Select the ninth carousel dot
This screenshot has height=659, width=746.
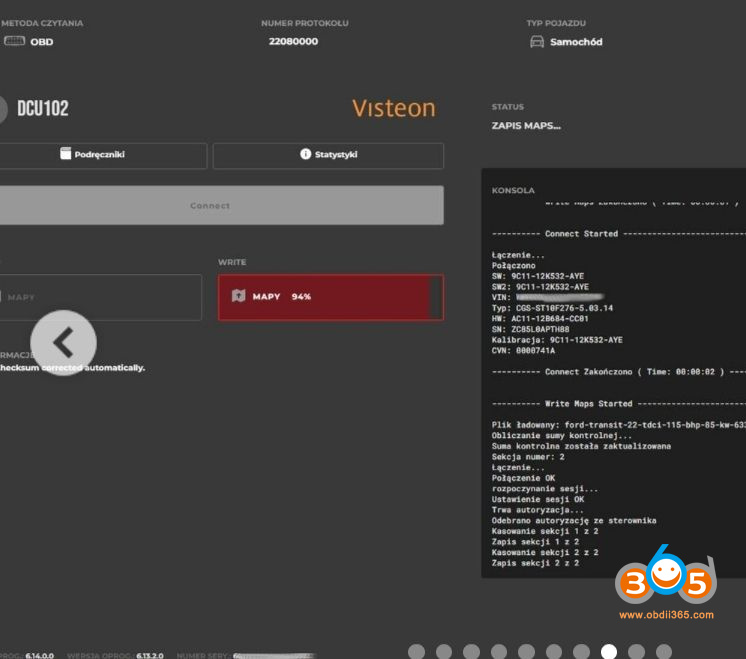coord(636,652)
